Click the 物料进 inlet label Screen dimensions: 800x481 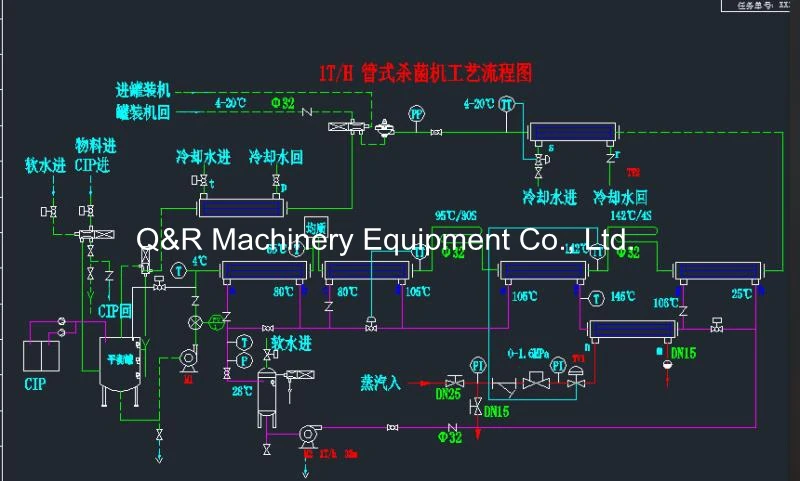(96, 146)
